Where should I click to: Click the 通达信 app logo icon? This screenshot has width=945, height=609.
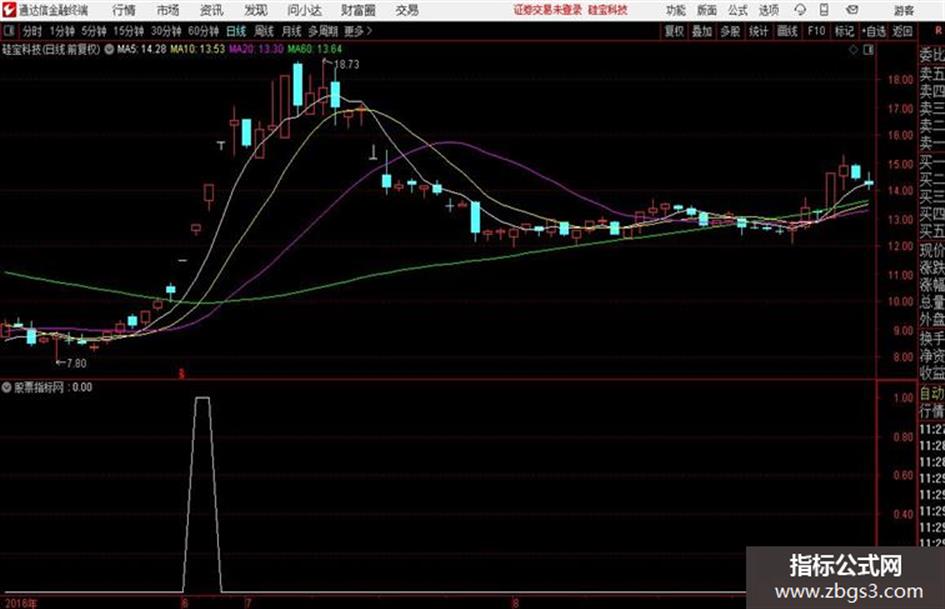pos(8,10)
